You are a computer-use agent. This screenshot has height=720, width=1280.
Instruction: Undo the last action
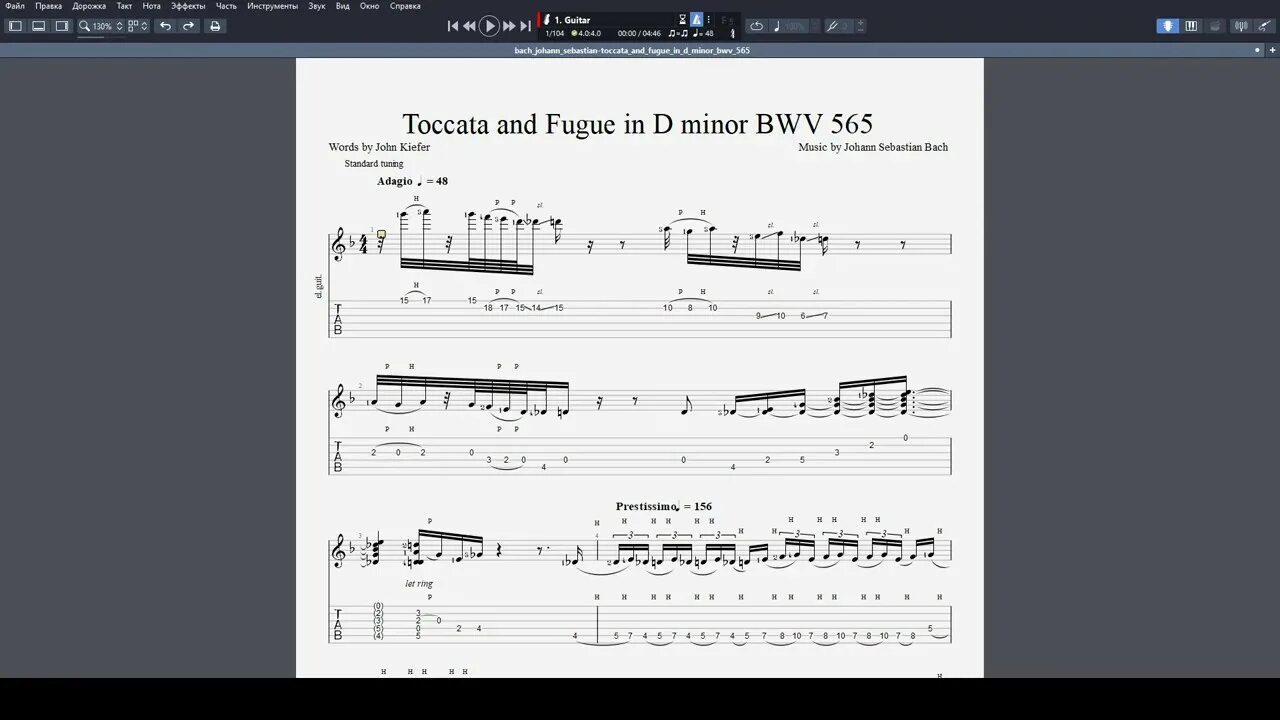click(166, 26)
